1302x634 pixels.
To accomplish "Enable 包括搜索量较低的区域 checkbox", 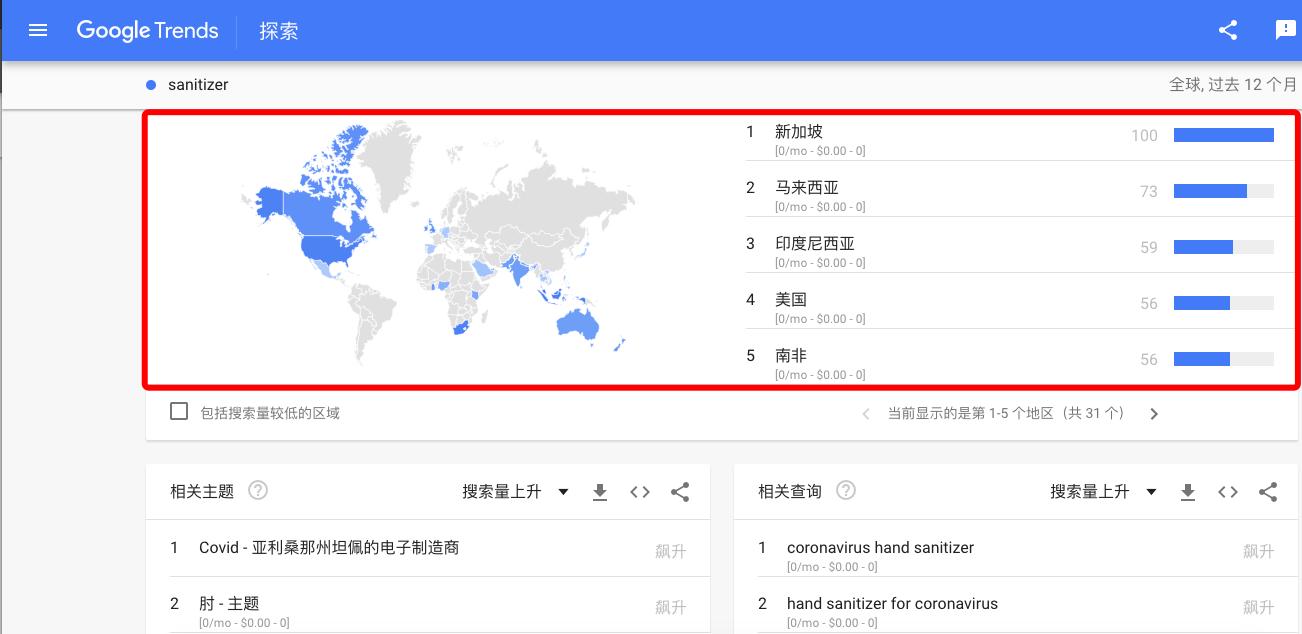I will click(179, 411).
